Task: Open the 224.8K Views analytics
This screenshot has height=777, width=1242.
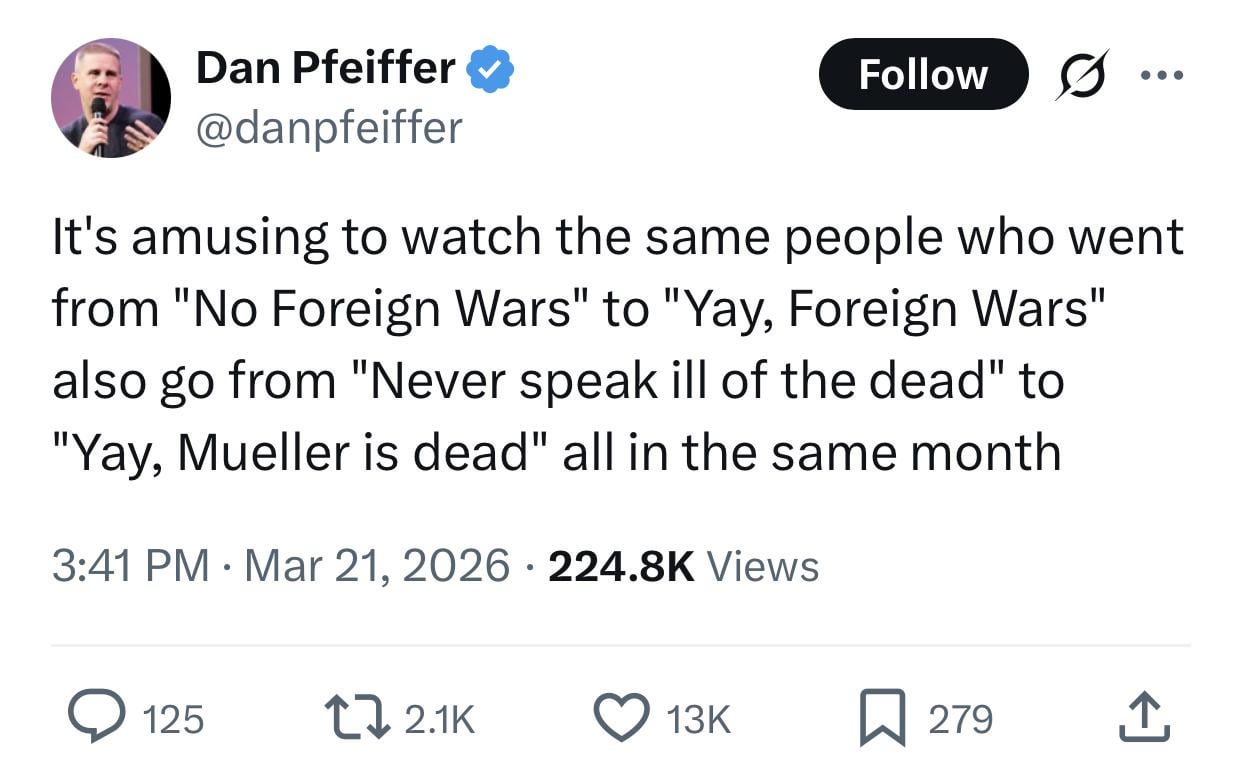Action: [684, 566]
